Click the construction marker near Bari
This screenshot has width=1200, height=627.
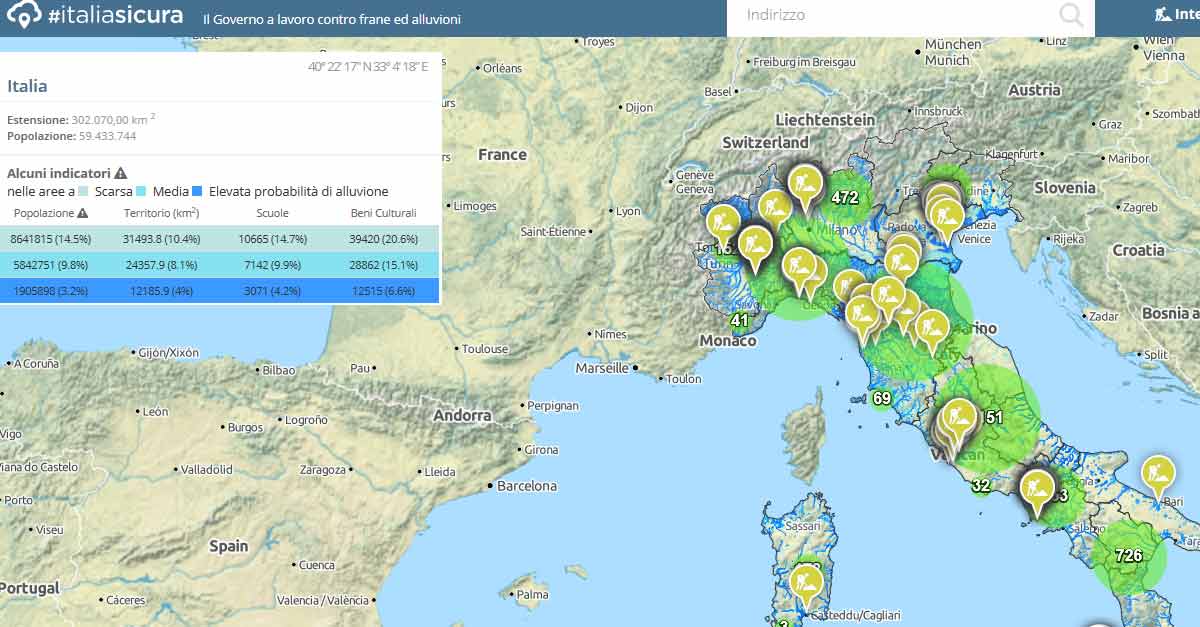pos(1158,476)
